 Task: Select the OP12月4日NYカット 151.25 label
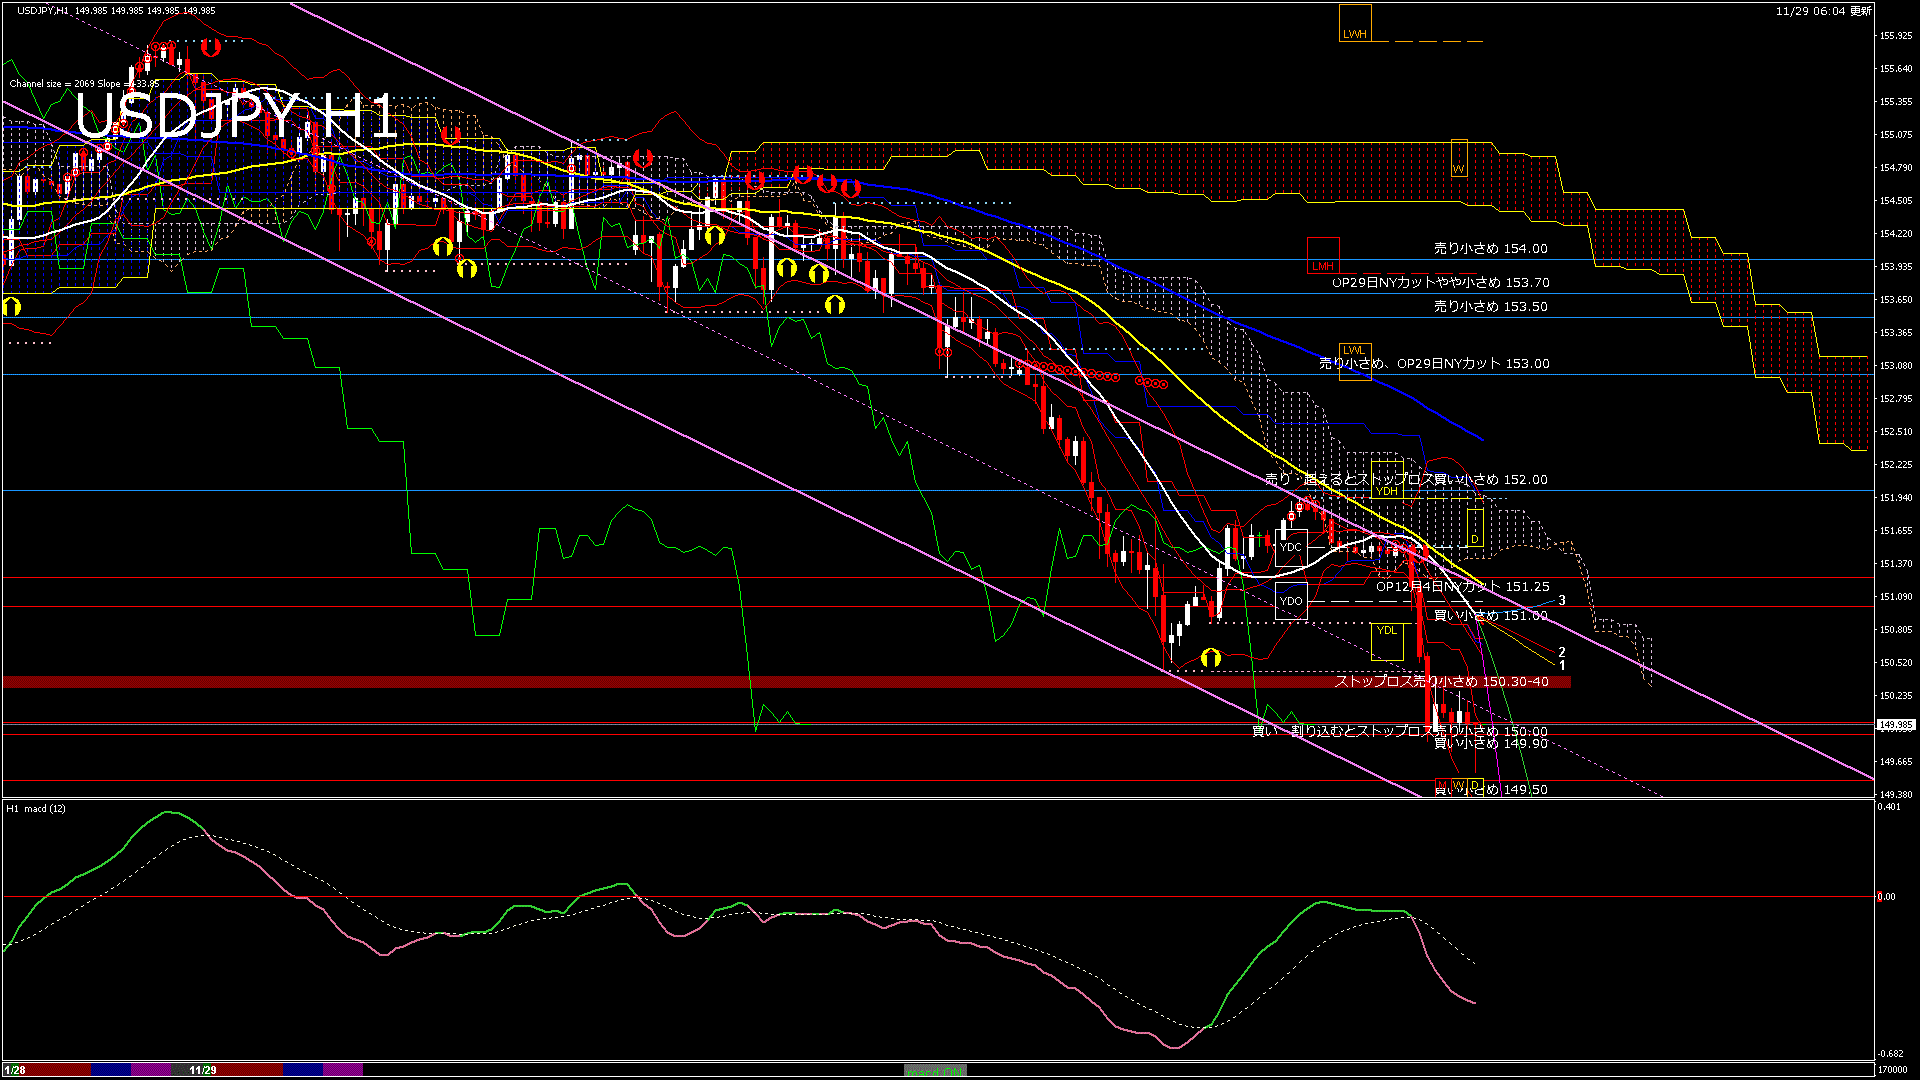pyautogui.click(x=1463, y=586)
